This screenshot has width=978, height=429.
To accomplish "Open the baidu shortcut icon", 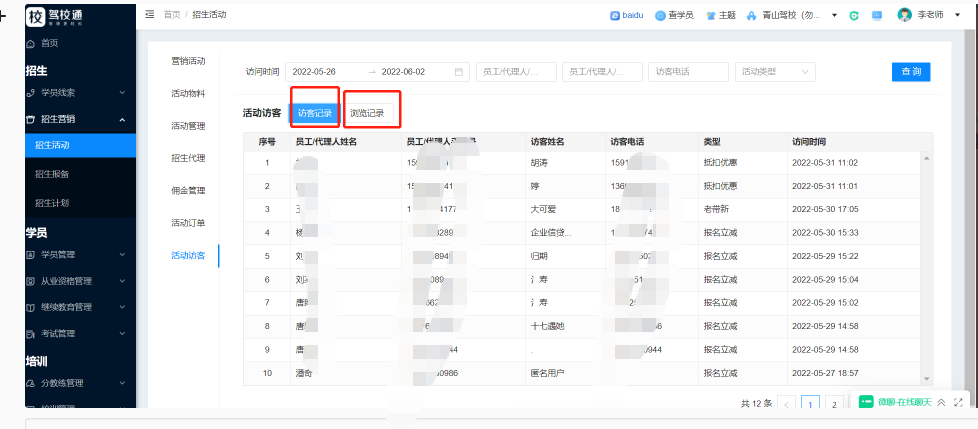I will point(614,15).
